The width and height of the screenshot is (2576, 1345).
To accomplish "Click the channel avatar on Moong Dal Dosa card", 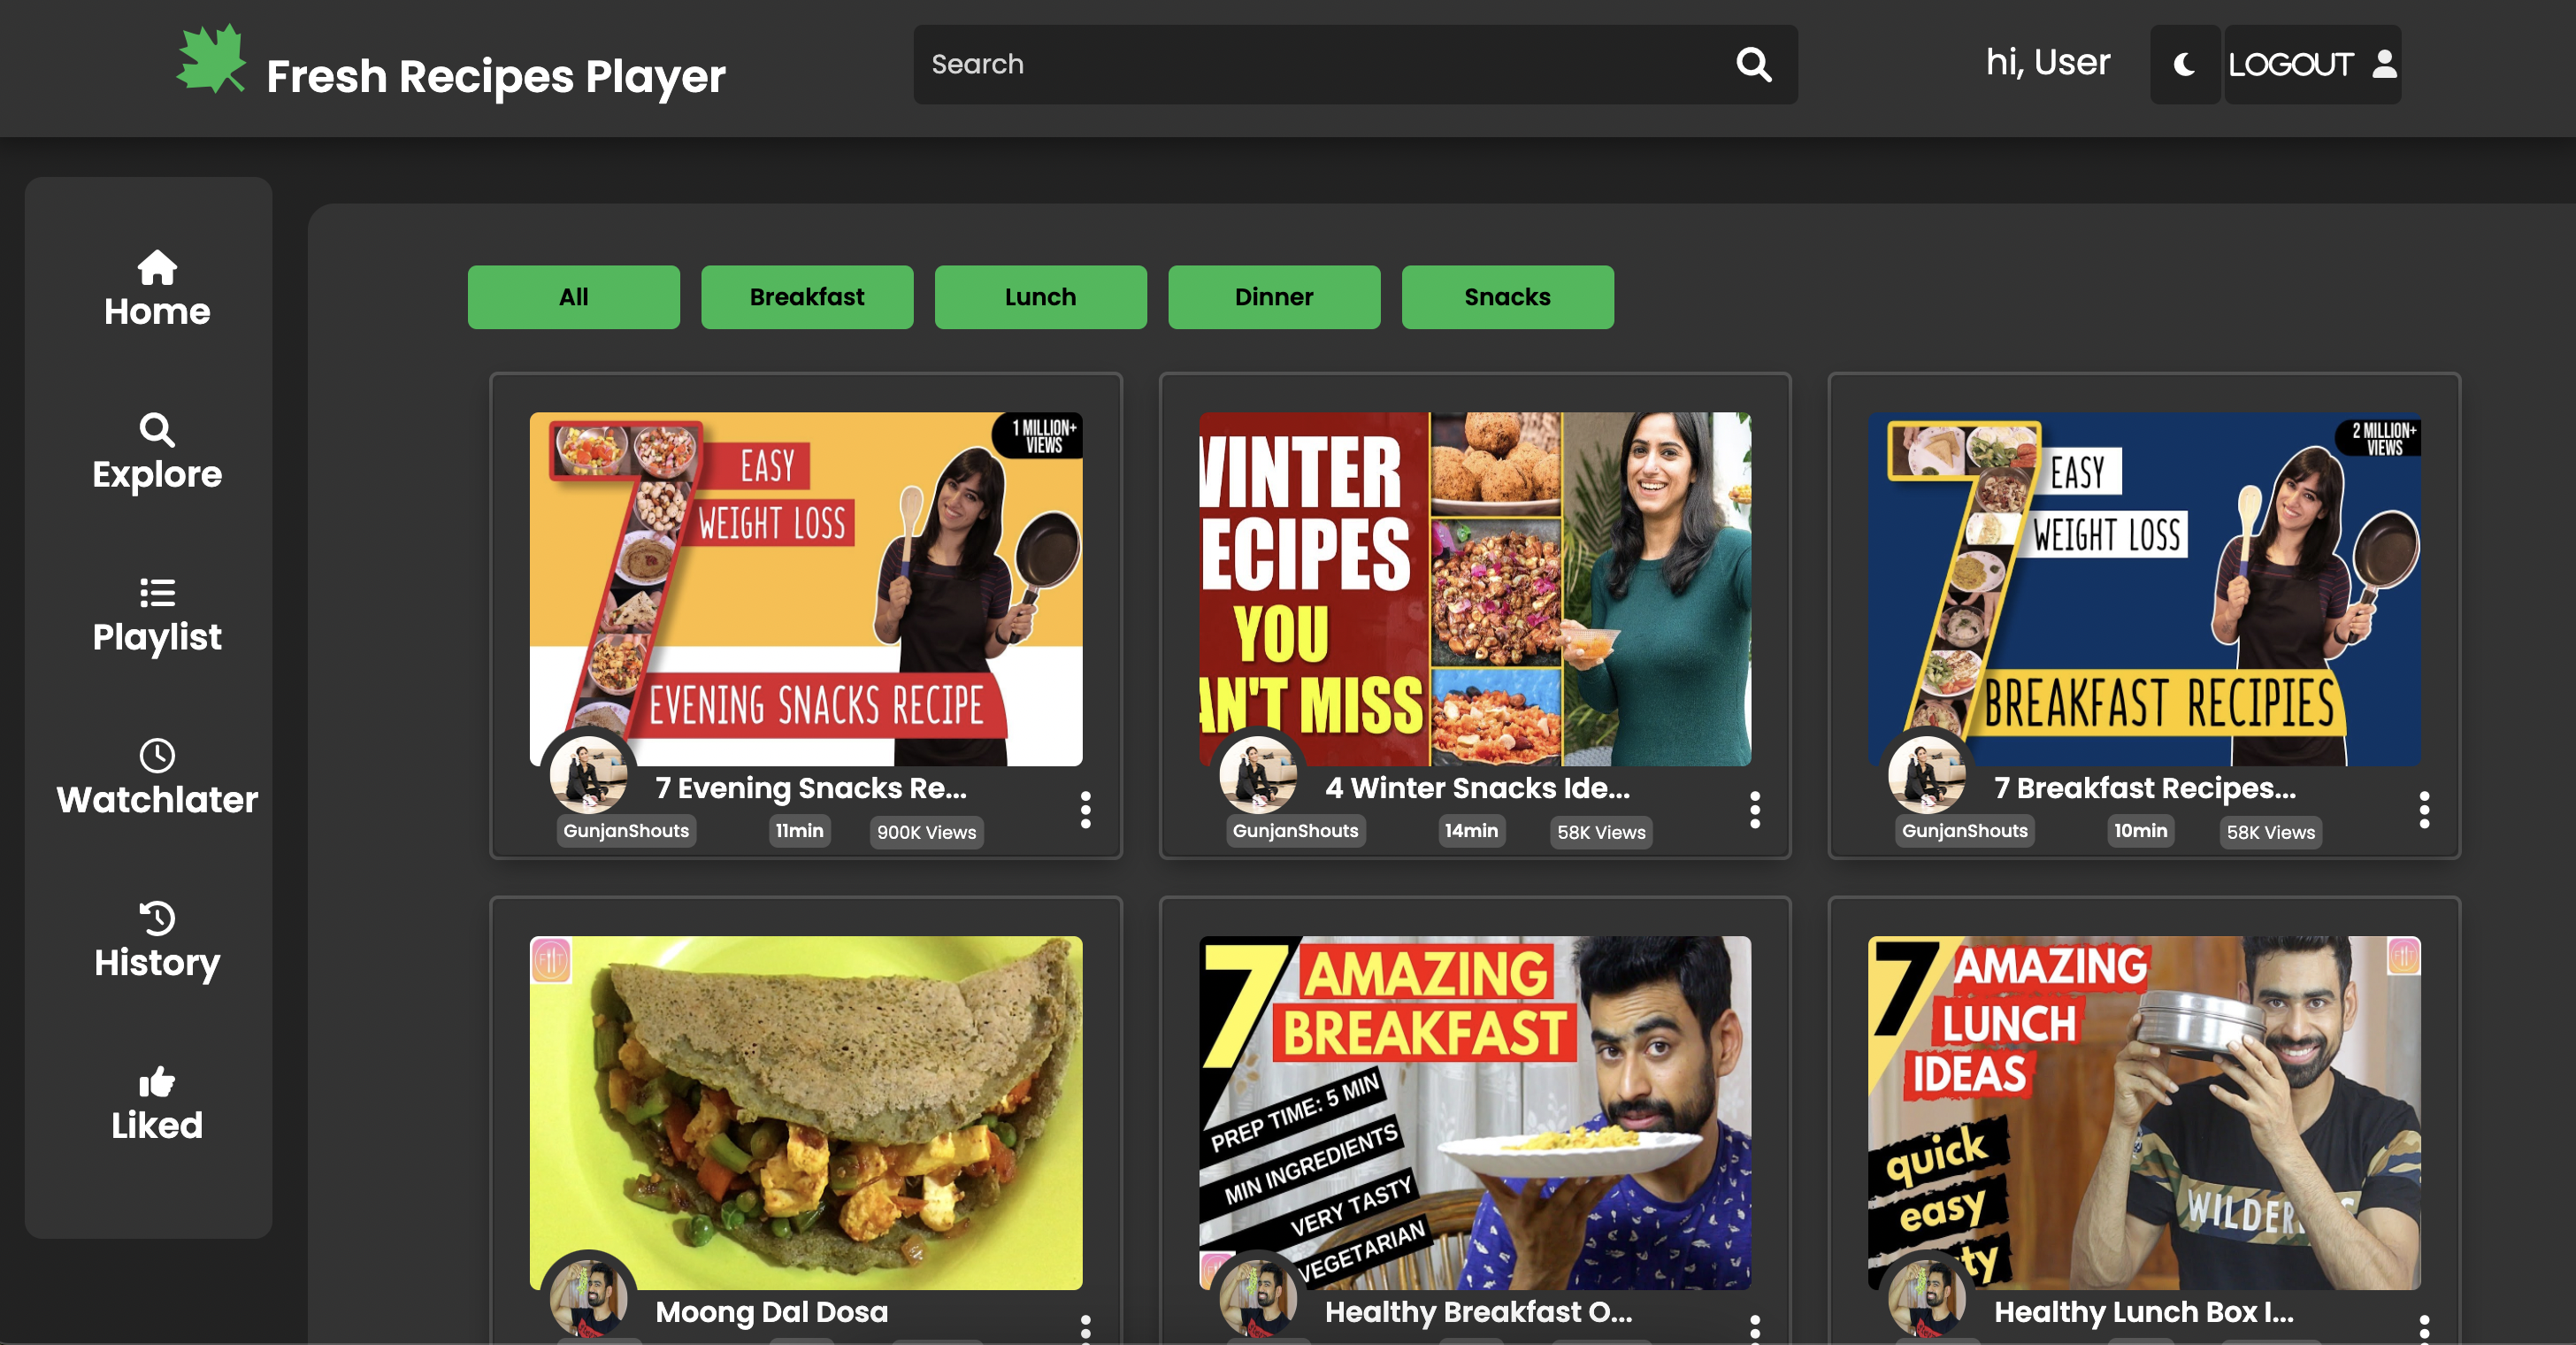I will pos(588,1297).
